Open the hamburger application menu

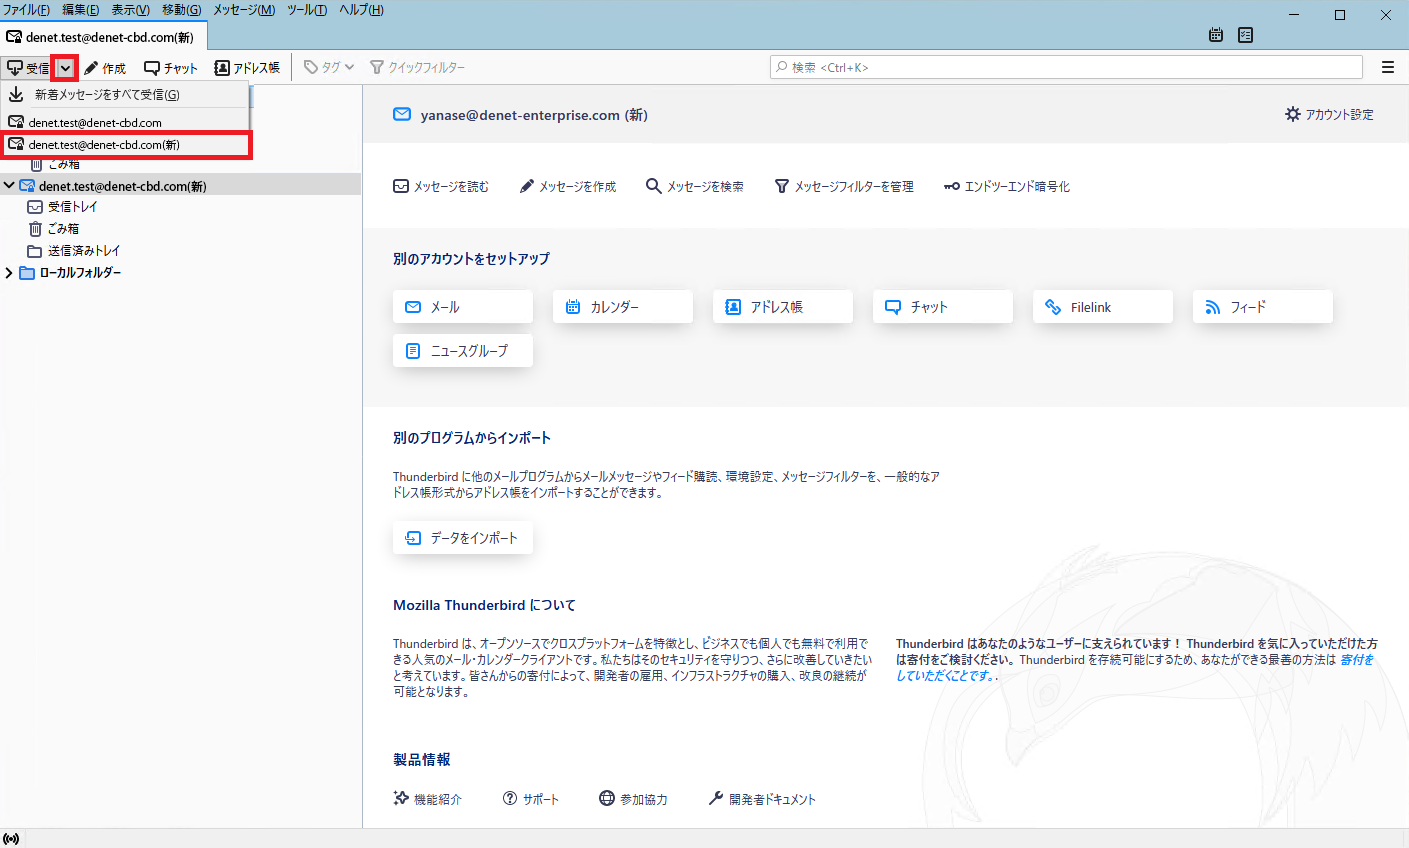(1388, 67)
